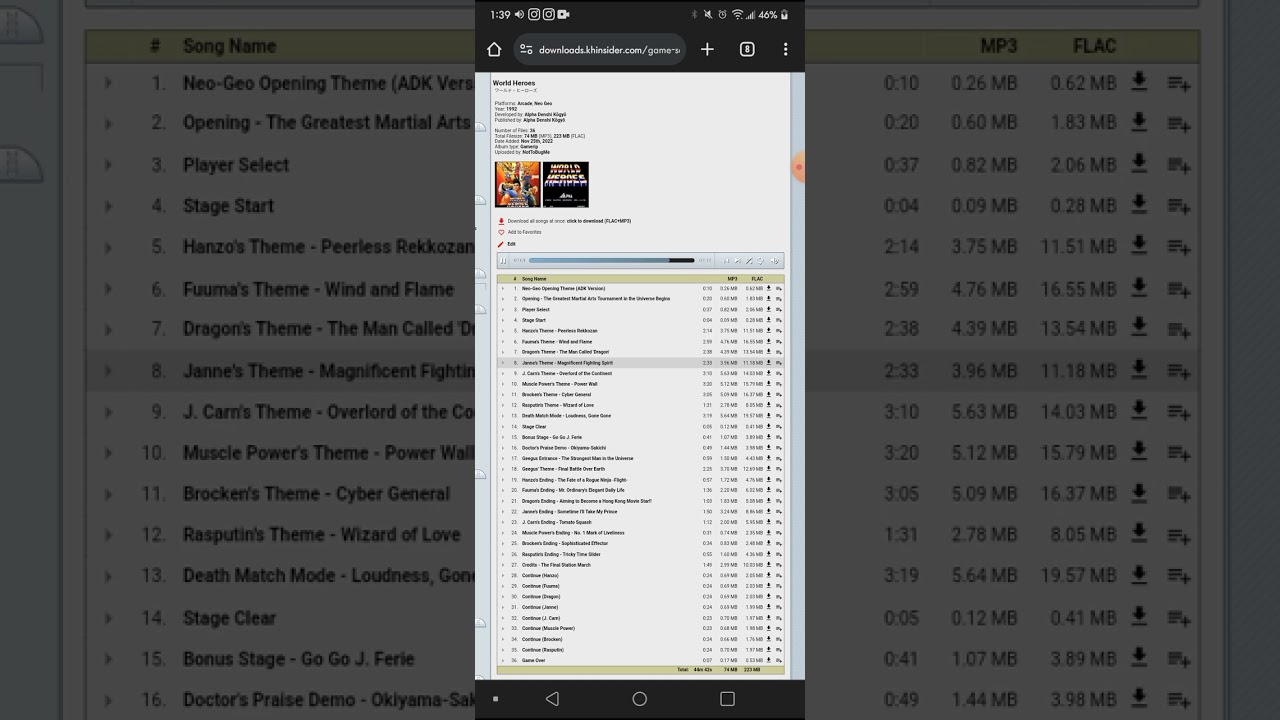Download Game Over track
Image resolution: width=1280 pixels, height=720 pixels.
tap(769, 660)
